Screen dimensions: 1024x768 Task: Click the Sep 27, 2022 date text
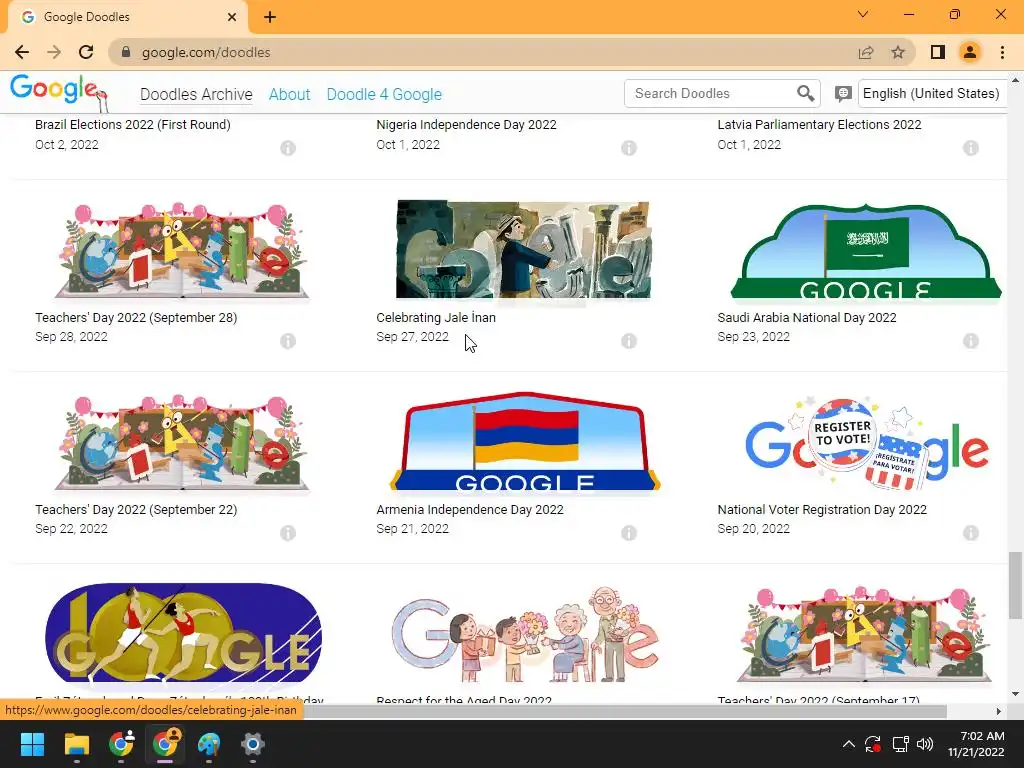[412, 337]
